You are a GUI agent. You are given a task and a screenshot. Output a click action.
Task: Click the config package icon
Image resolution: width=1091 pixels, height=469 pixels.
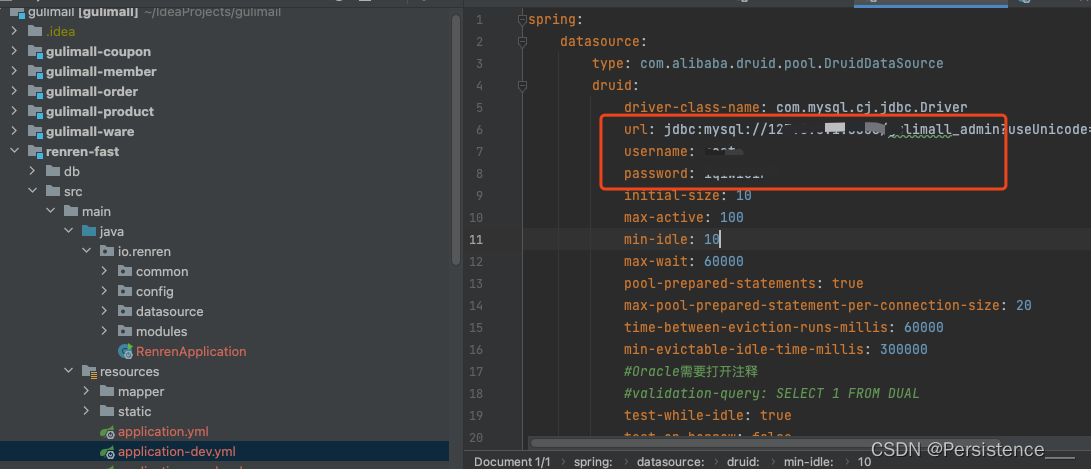pyautogui.click(x=125, y=292)
